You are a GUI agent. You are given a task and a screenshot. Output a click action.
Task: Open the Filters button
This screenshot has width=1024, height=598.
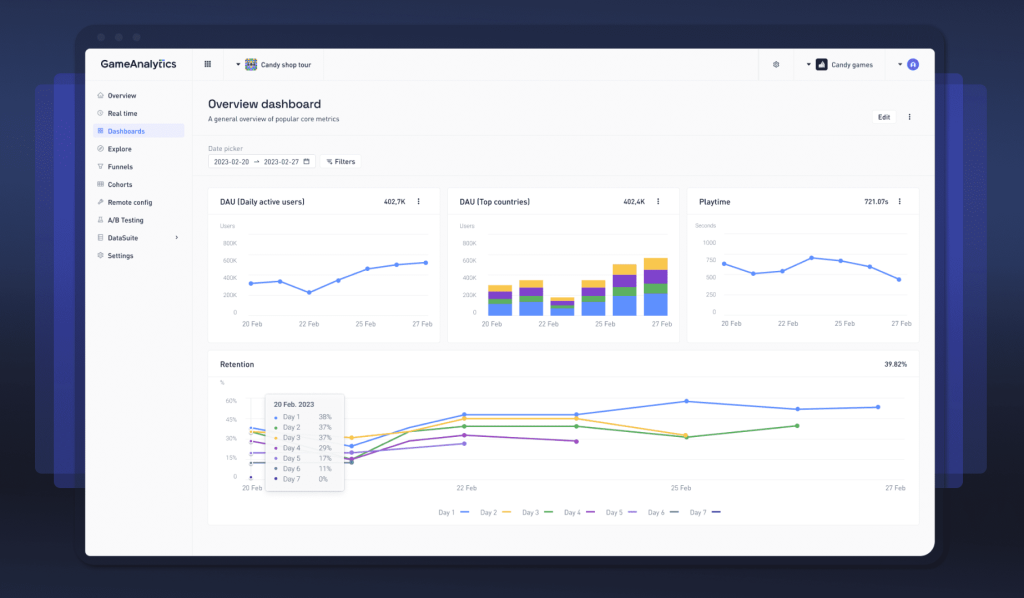click(340, 161)
